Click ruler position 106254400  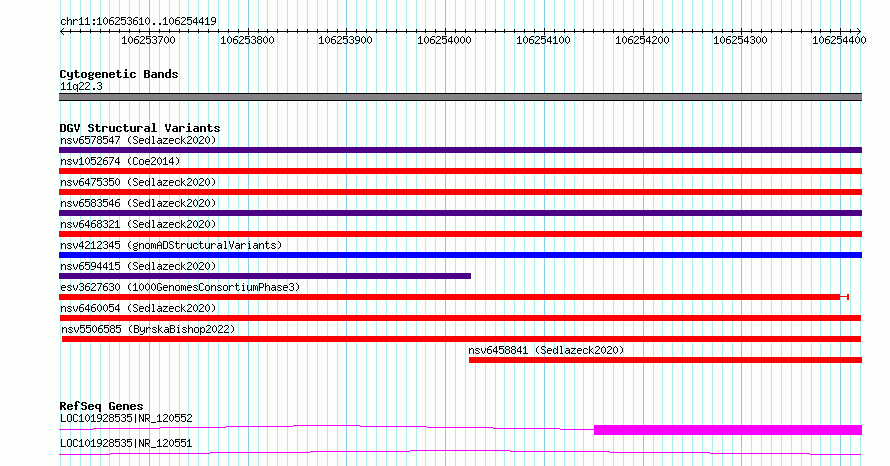pyautogui.click(x=839, y=40)
